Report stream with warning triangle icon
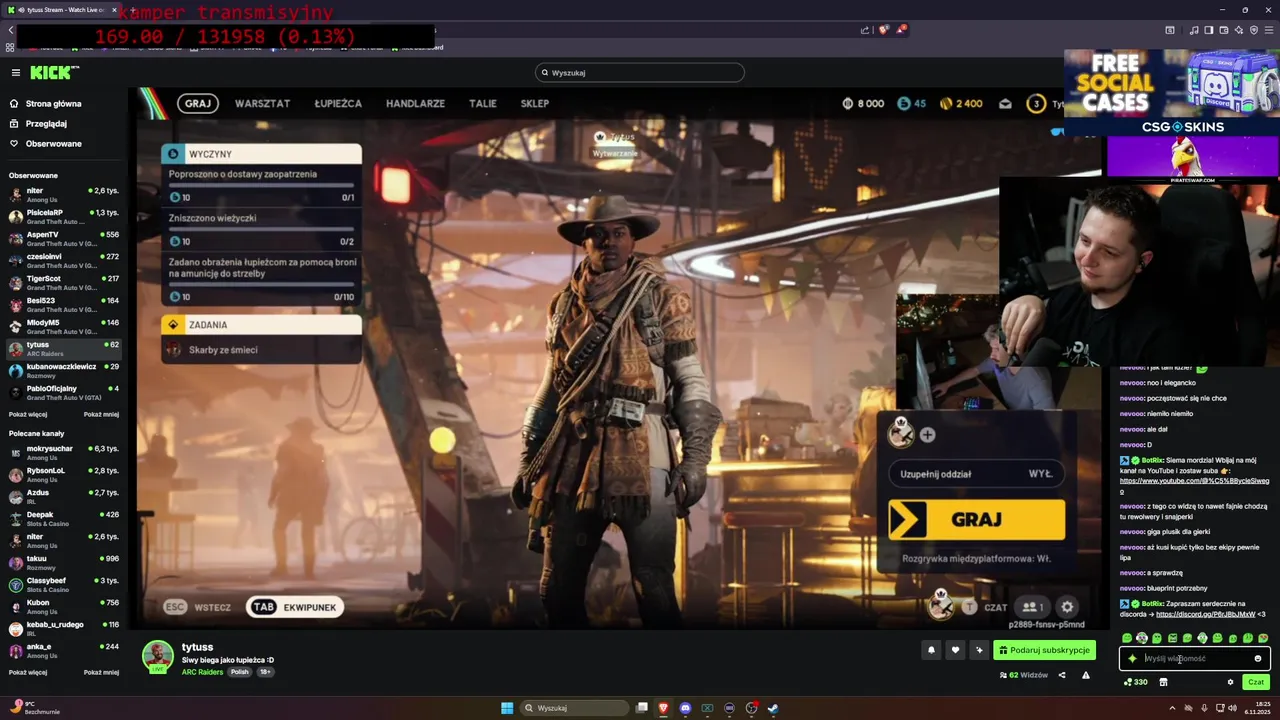Screen dimensions: 1280x720 point(1086,675)
